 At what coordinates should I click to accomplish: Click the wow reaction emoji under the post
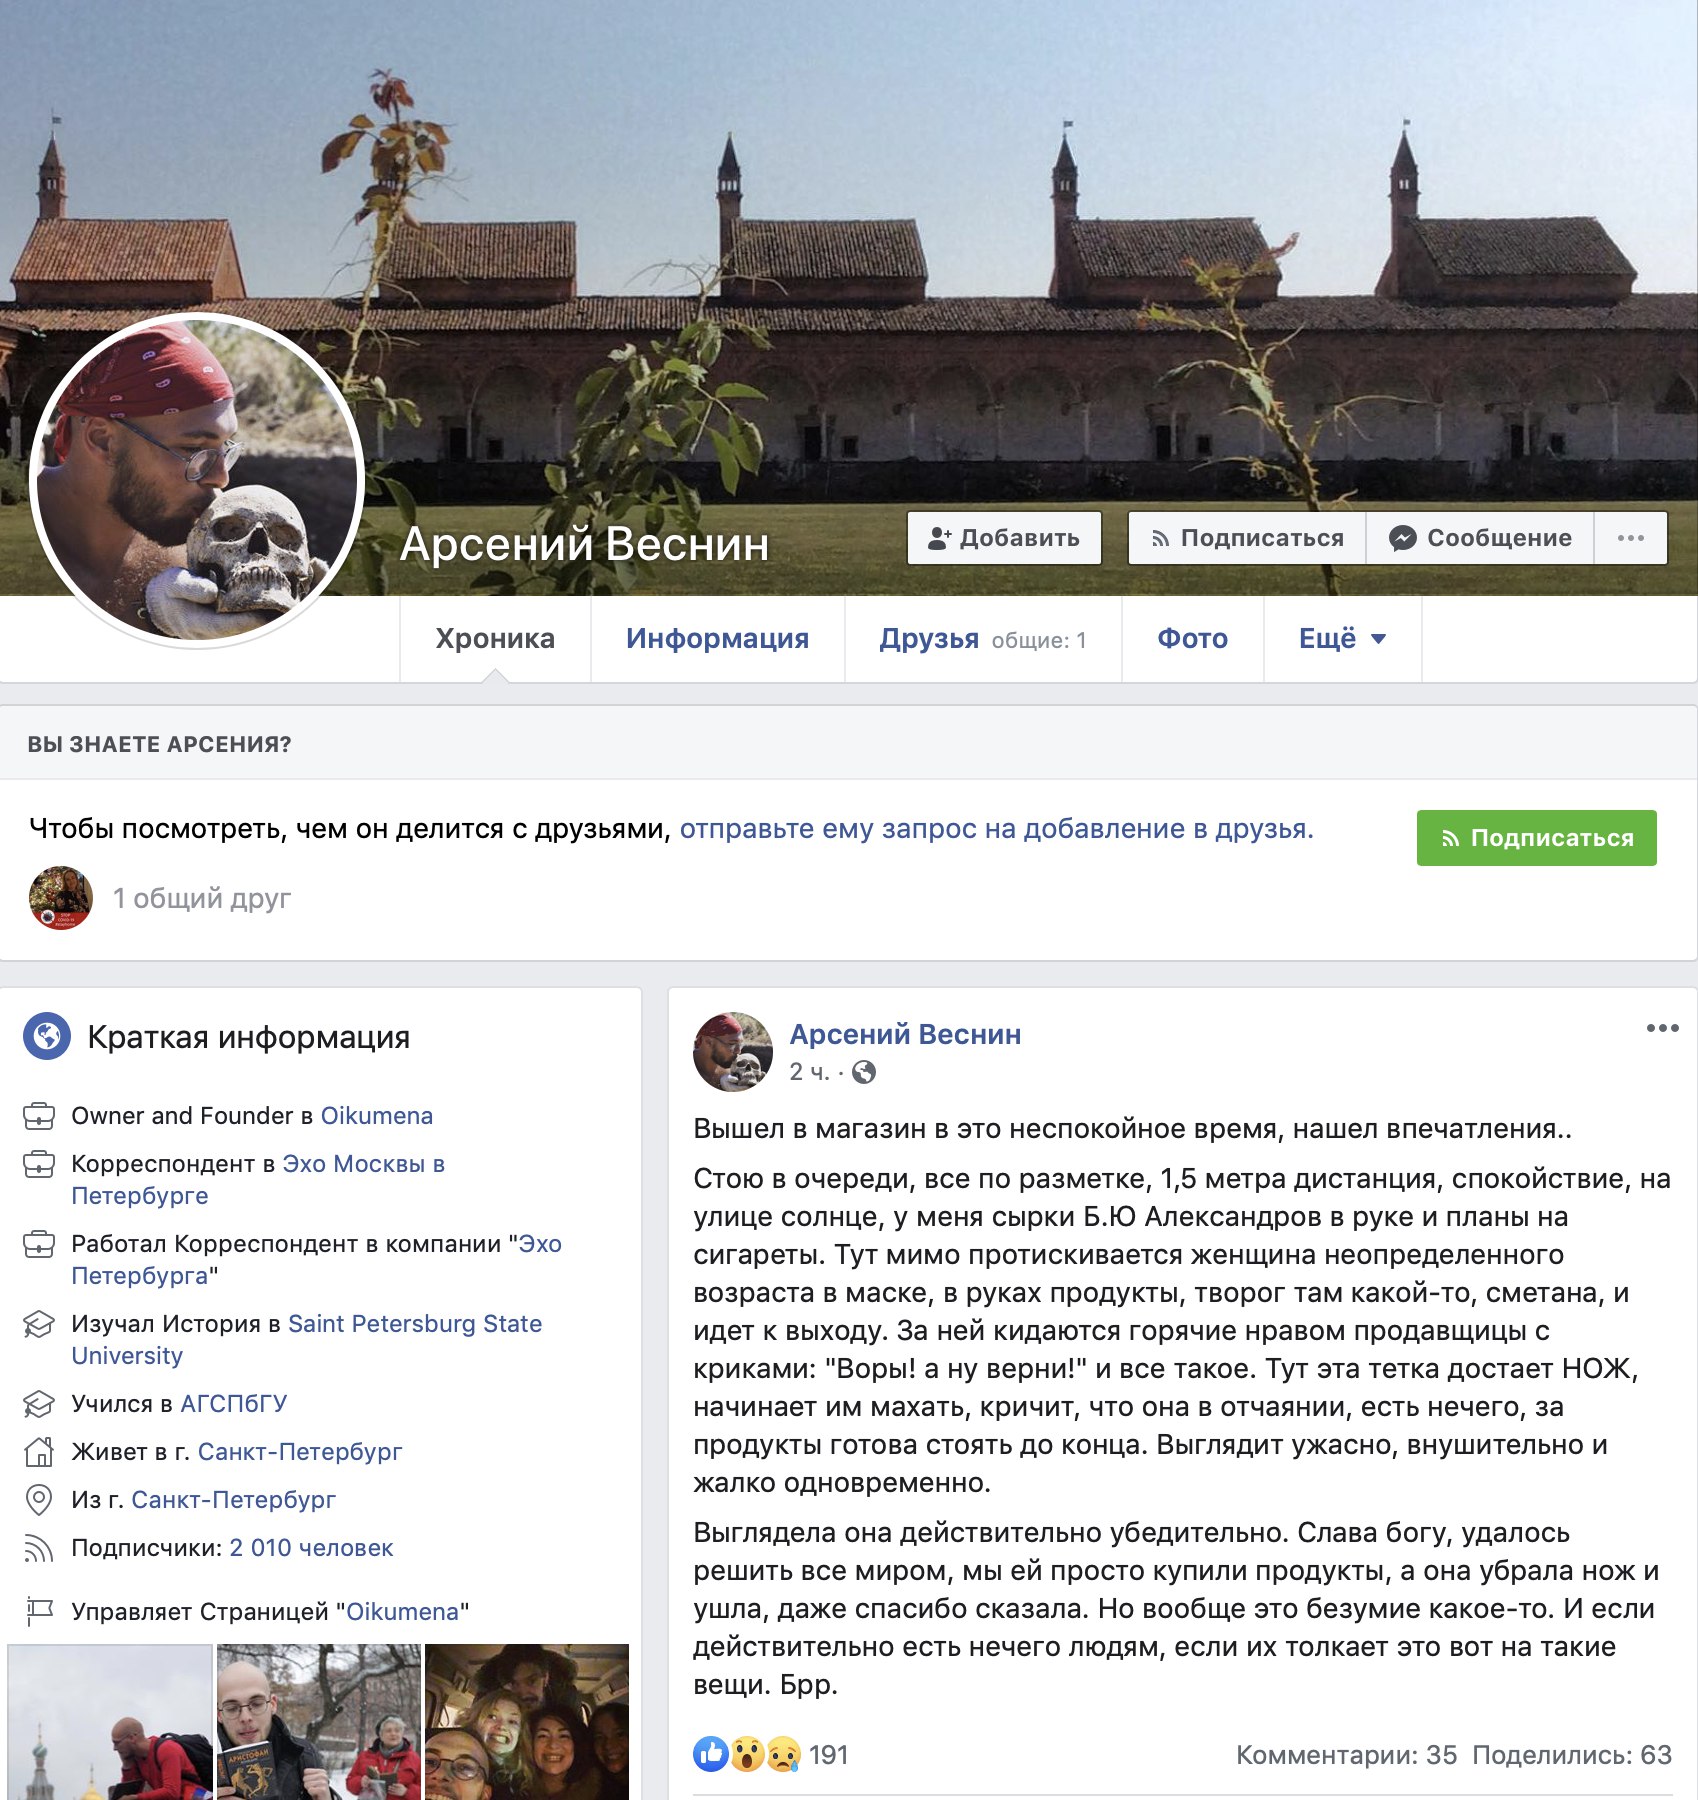(x=747, y=1754)
